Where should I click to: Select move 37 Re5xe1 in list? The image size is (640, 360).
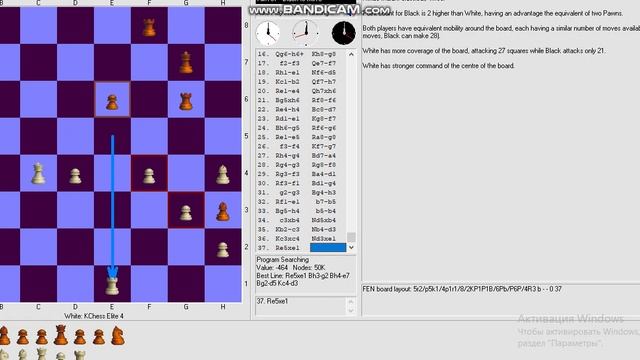tap(287, 248)
